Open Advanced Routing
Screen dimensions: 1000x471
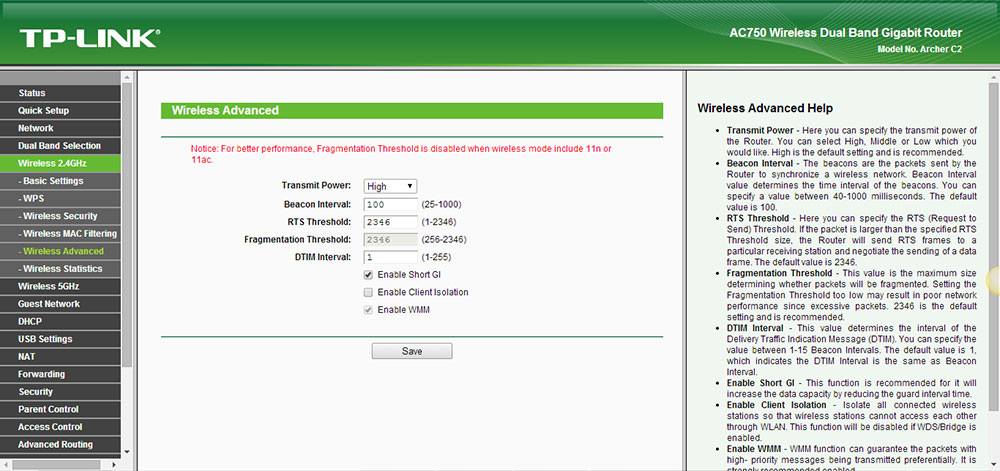tap(60, 444)
